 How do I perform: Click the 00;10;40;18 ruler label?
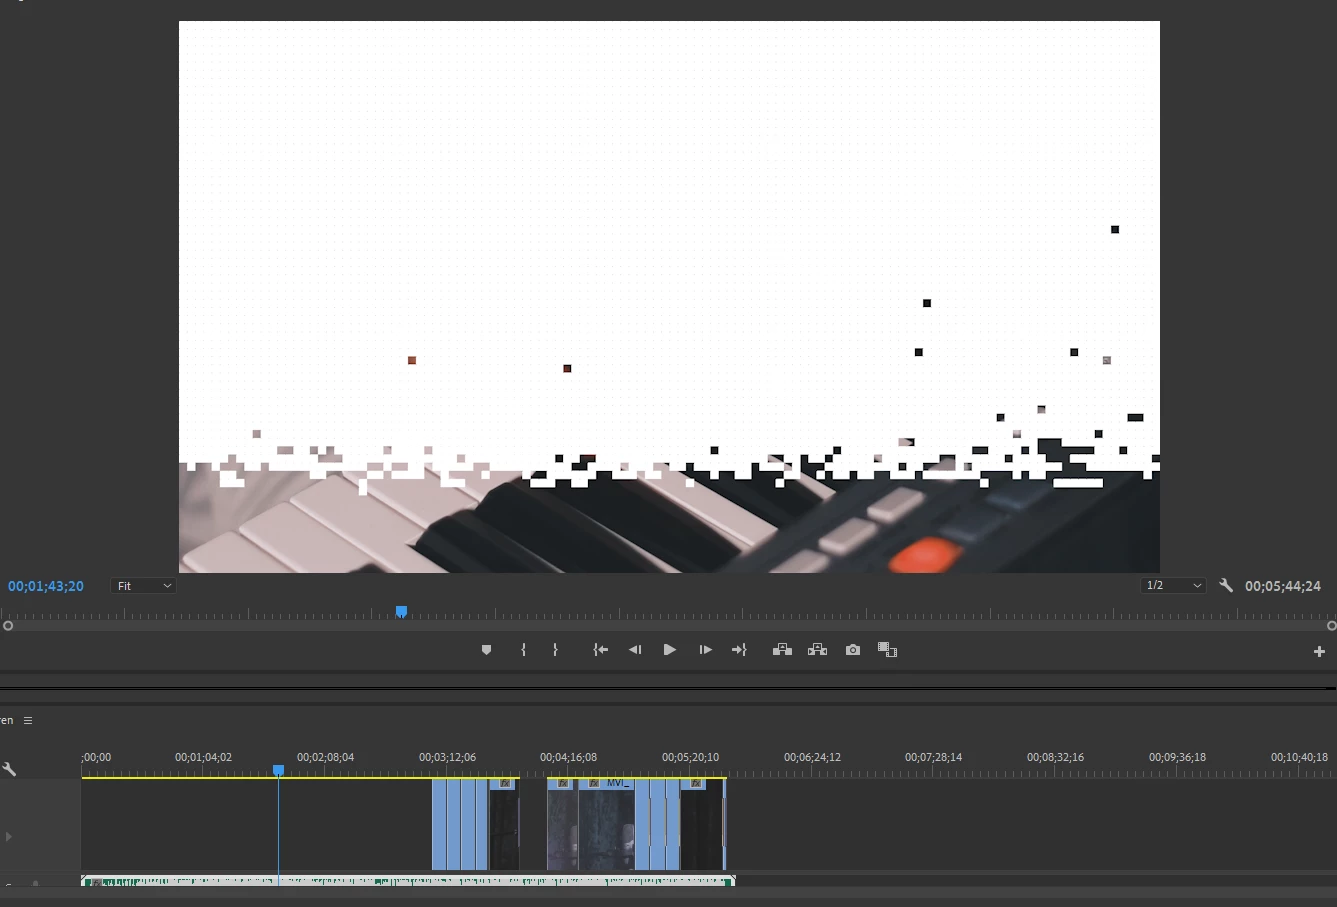(1299, 757)
